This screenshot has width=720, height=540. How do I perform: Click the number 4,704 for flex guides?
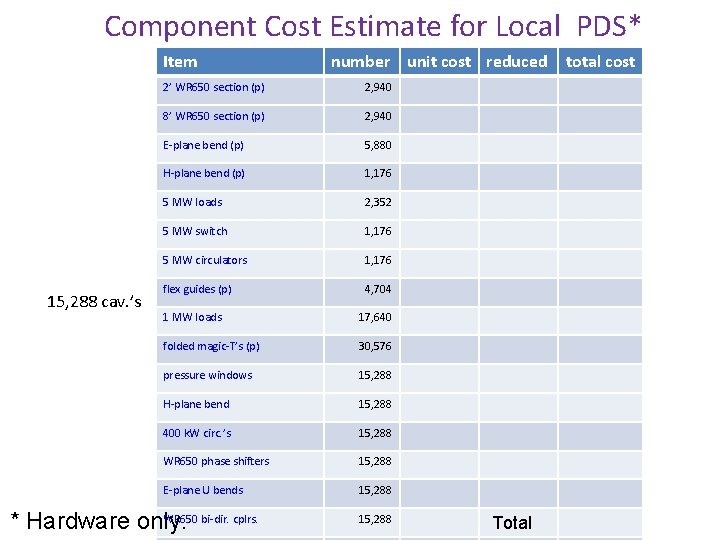pyautogui.click(x=377, y=289)
